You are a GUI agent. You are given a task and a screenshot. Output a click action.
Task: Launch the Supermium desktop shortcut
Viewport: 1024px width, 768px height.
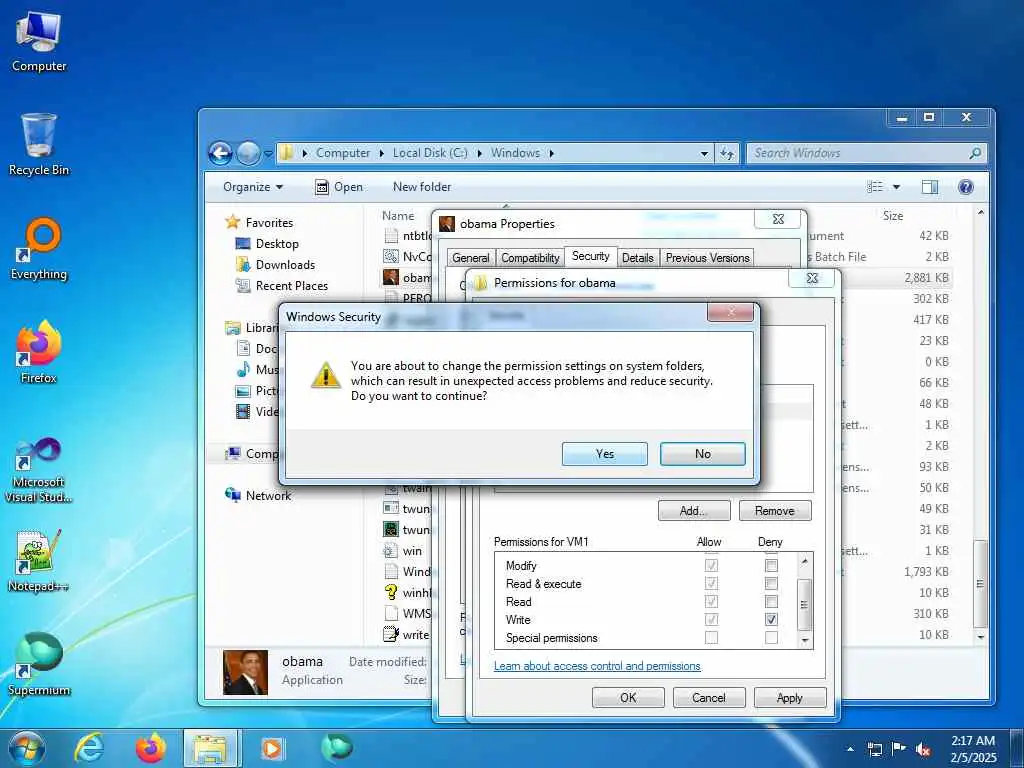tap(39, 664)
